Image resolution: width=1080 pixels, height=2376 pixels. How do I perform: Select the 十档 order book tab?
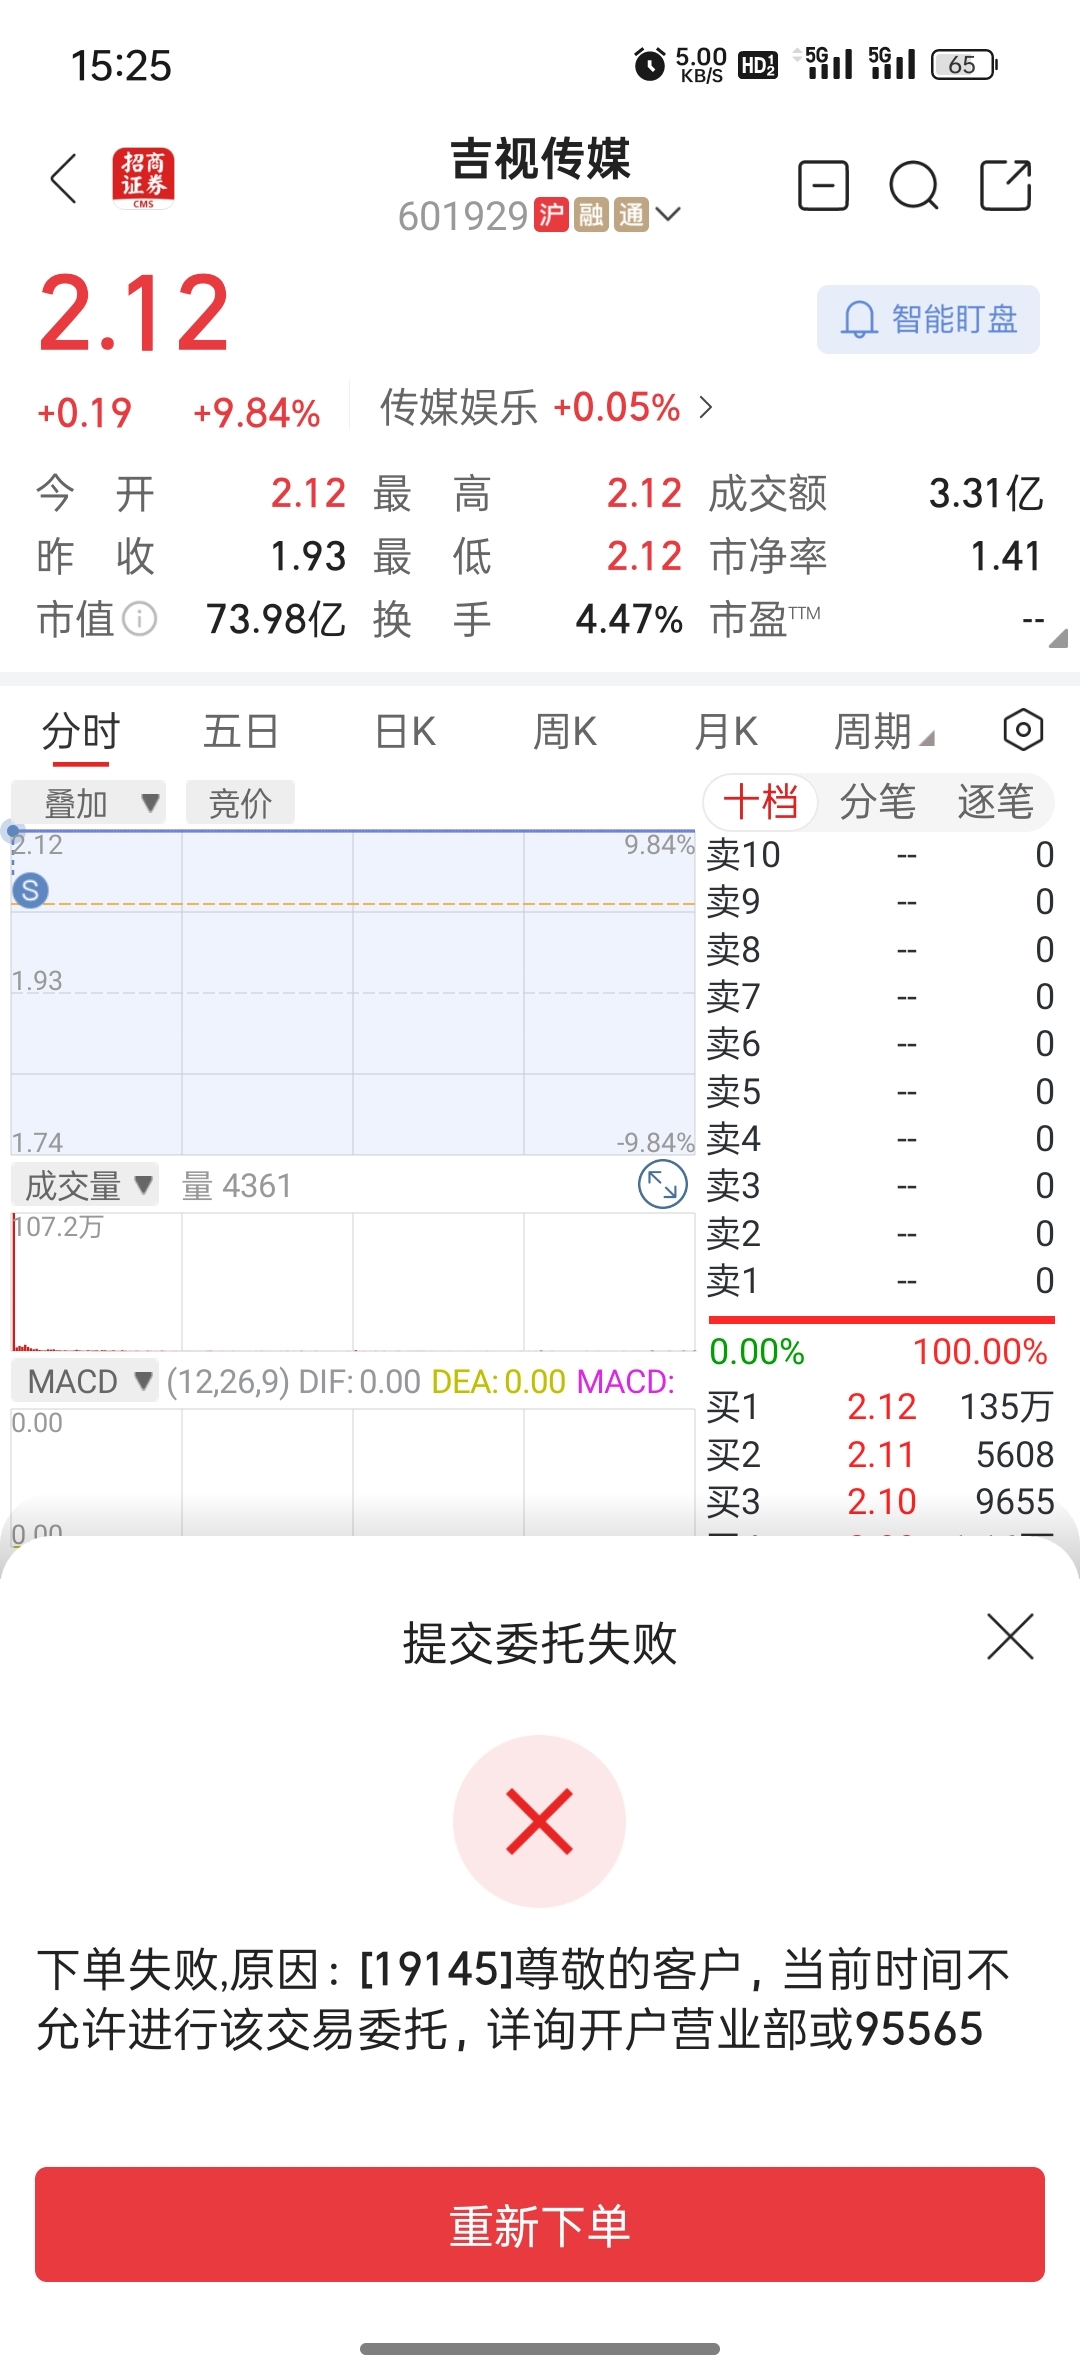tap(761, 801)
